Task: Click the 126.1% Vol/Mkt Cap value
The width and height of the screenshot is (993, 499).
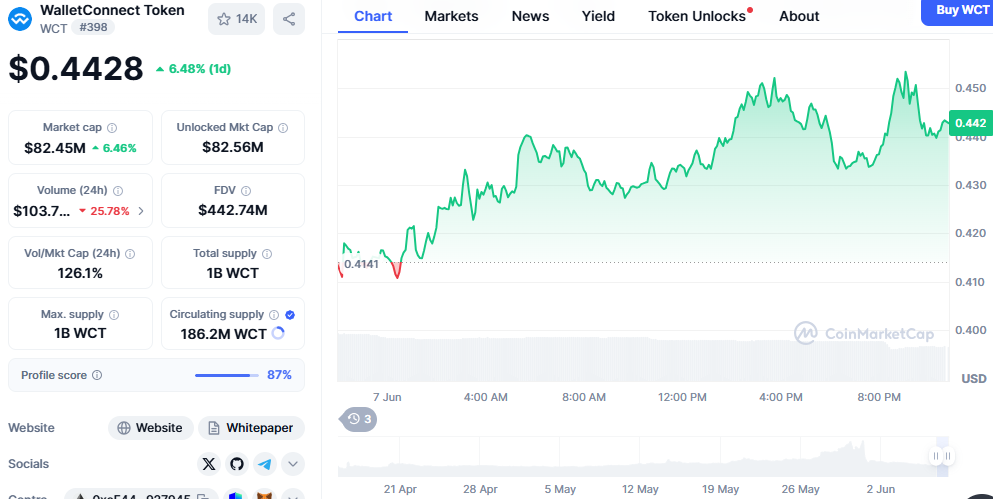Action: 80,274
